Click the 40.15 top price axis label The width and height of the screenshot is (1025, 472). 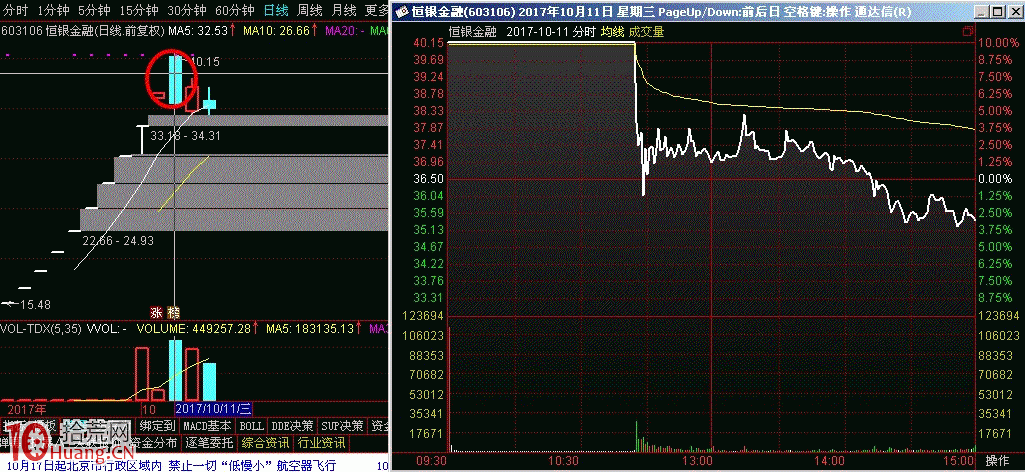tap(429, 42)
